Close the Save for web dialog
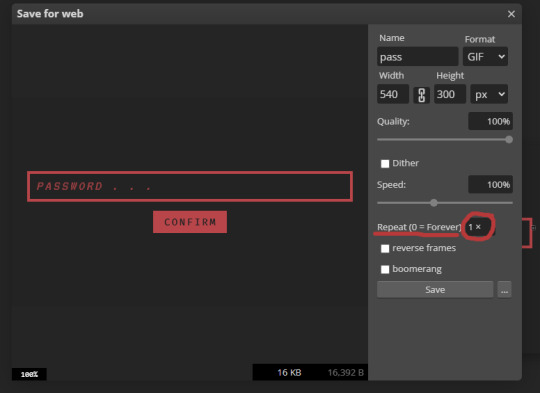Screen dimensions: 540x393 511,14
